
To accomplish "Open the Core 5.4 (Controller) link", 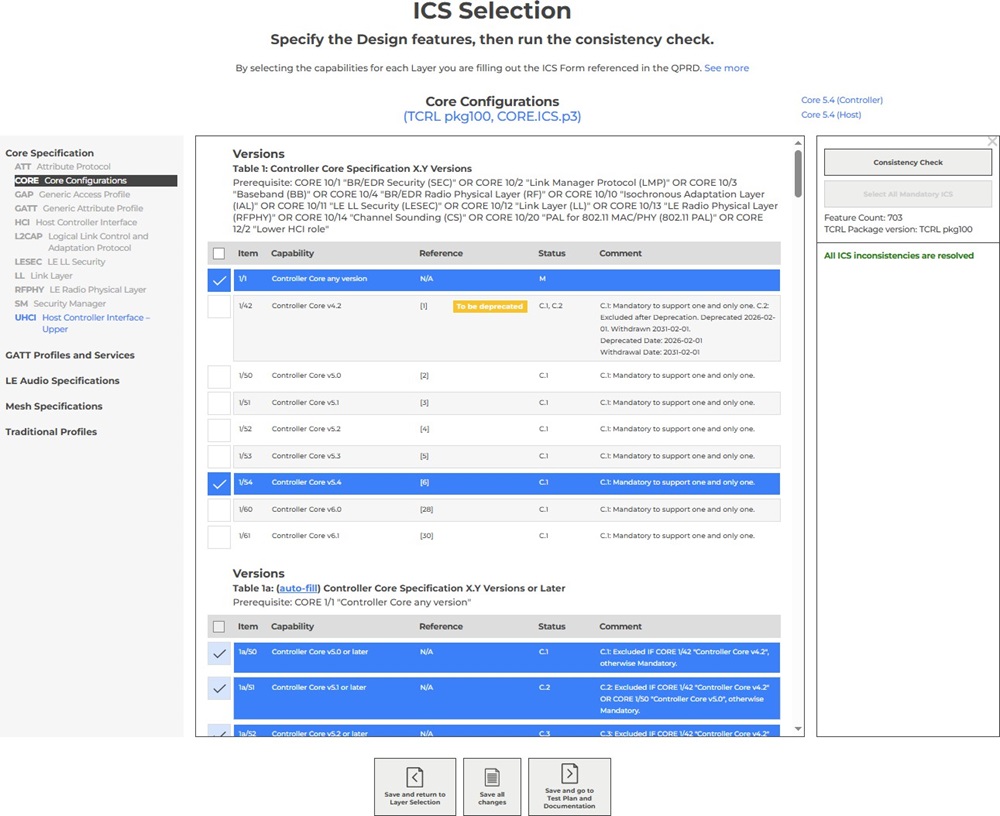I will (841, 100).
